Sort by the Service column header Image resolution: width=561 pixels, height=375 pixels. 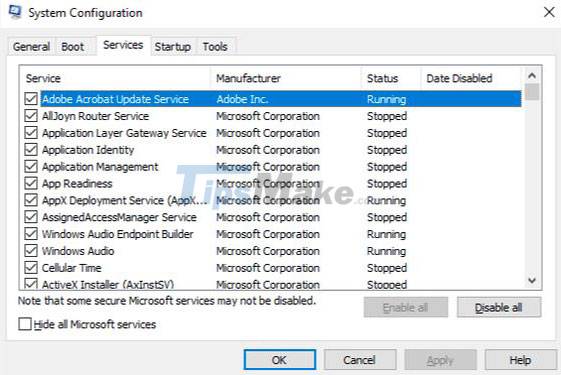(115, 78)
